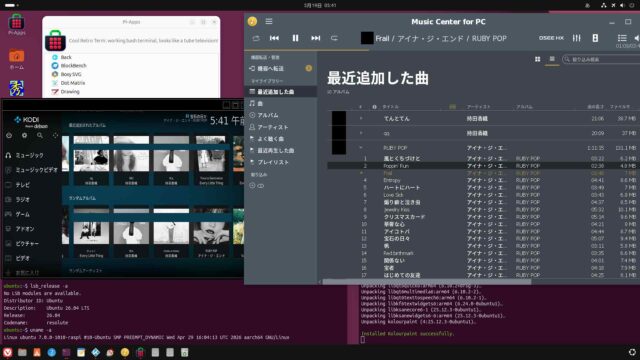Open the hamburger menu in Music Center
640x360 pixels.
pyautogui.click(x=269, y=21)
